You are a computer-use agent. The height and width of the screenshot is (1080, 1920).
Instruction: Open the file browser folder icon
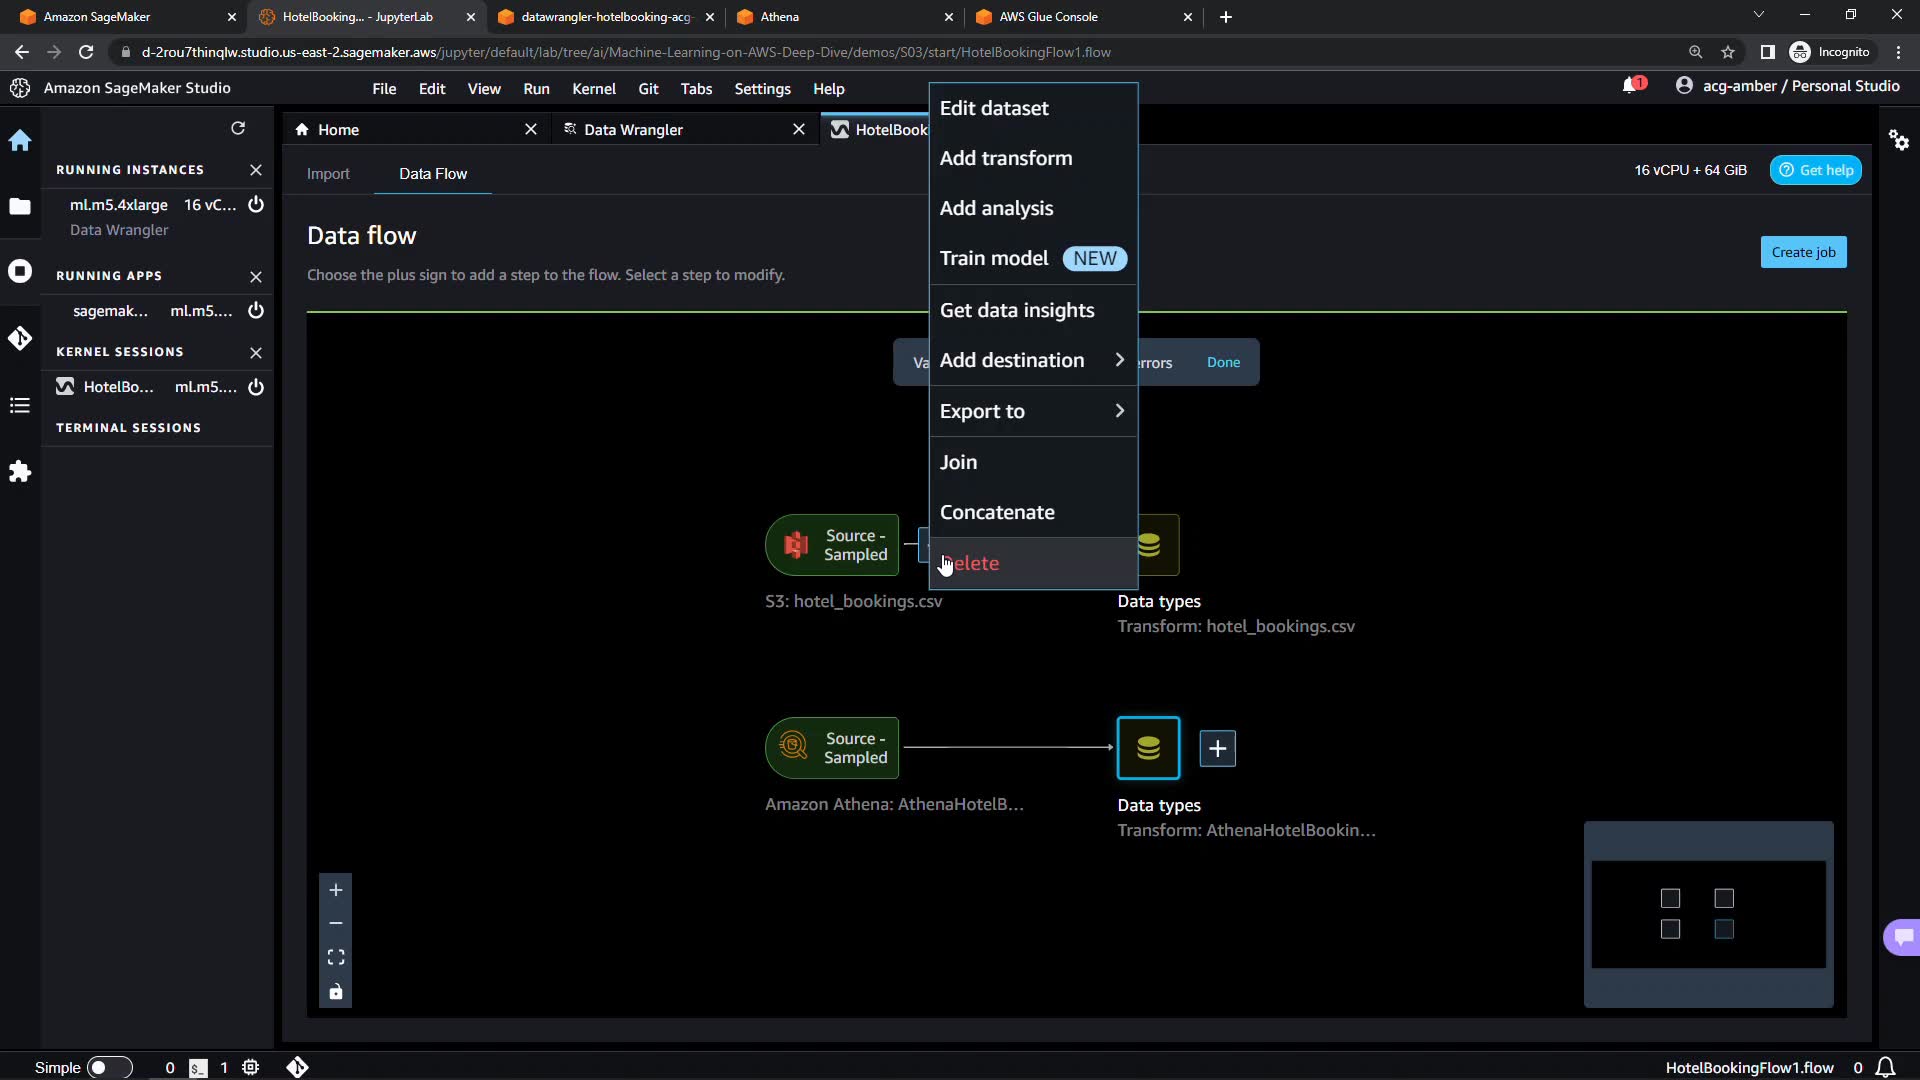[20, 206]
